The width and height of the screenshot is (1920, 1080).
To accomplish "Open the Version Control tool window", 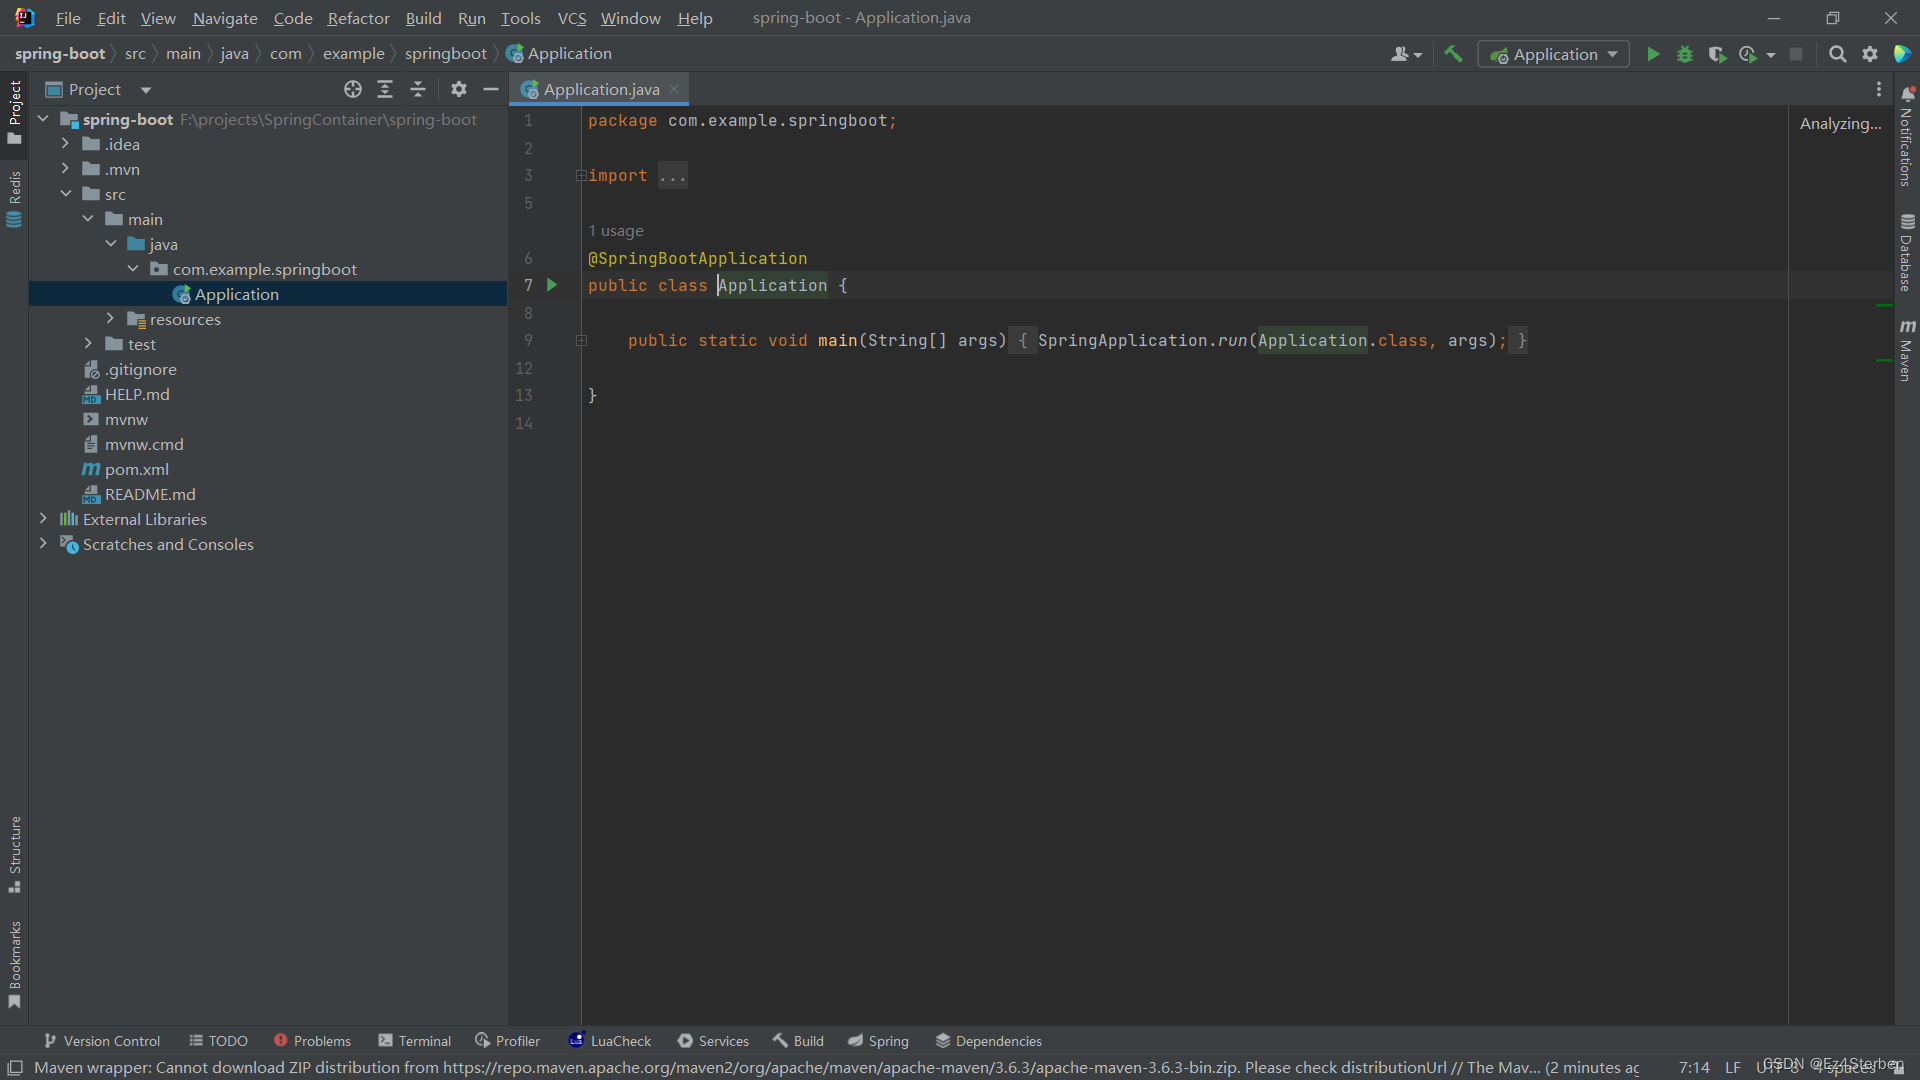I will click(x=102, y=1041).
